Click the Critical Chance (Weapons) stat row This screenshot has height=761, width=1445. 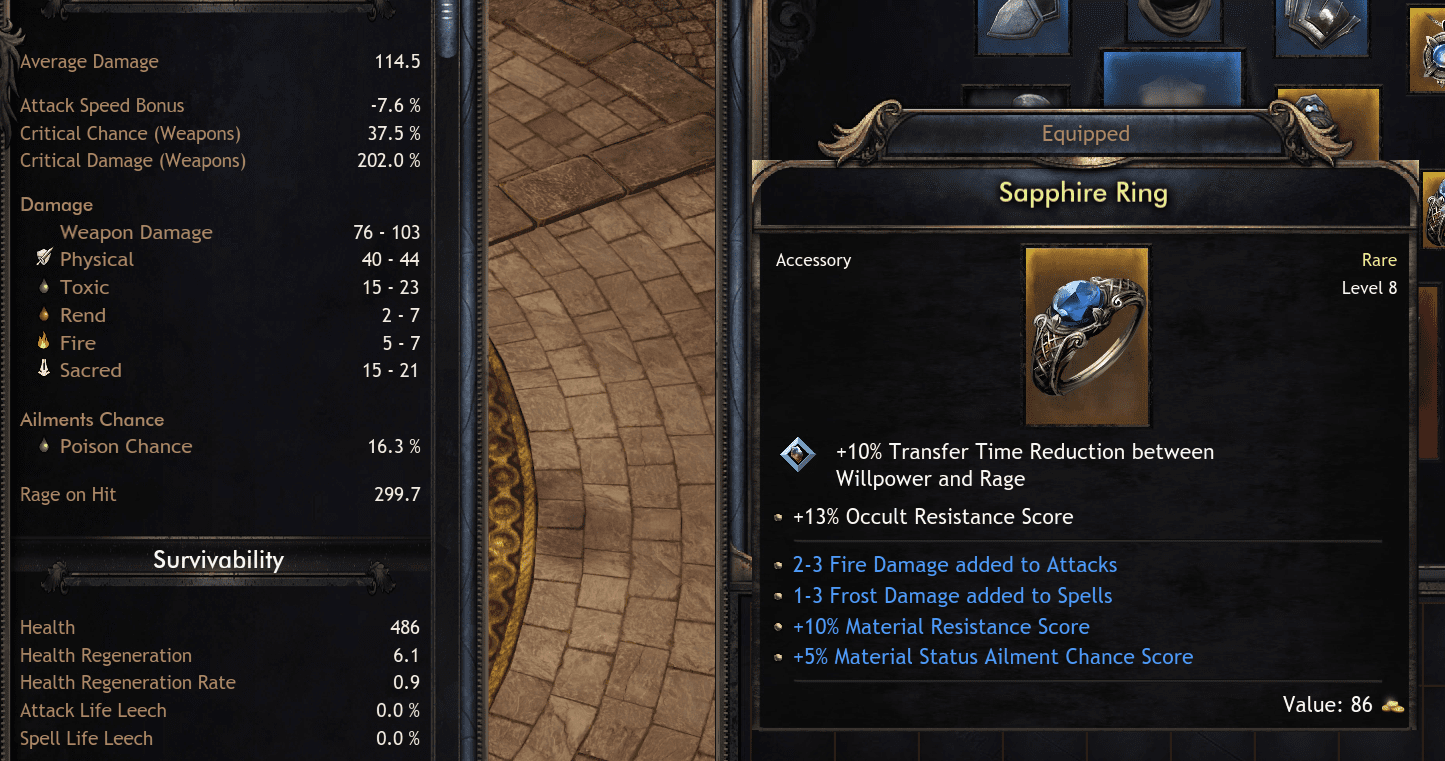[x=220, y=133]
